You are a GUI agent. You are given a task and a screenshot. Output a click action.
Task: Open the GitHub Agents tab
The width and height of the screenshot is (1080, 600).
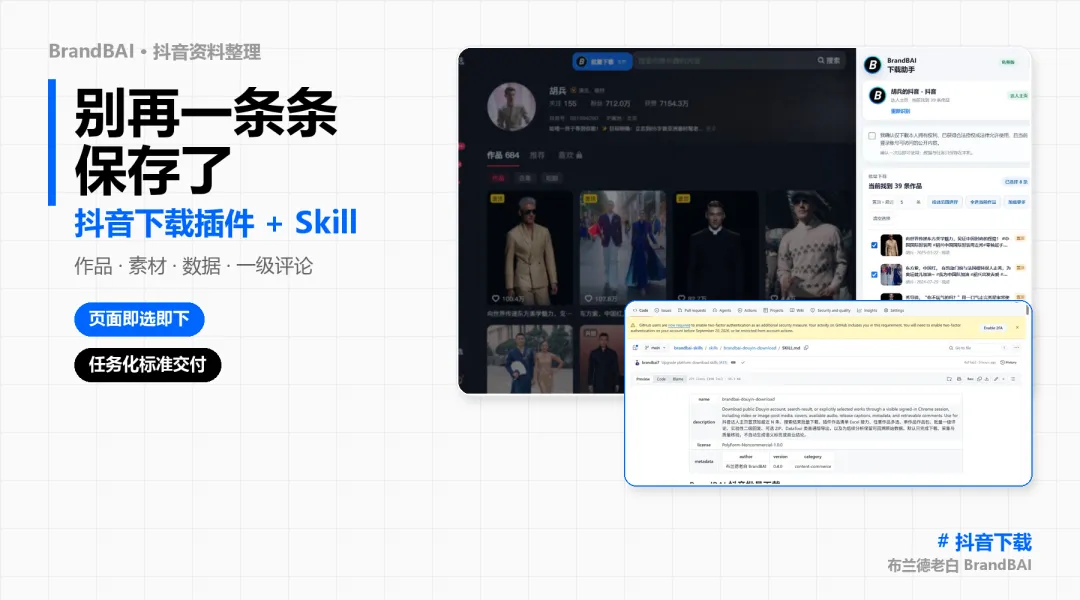coord(722,310)
